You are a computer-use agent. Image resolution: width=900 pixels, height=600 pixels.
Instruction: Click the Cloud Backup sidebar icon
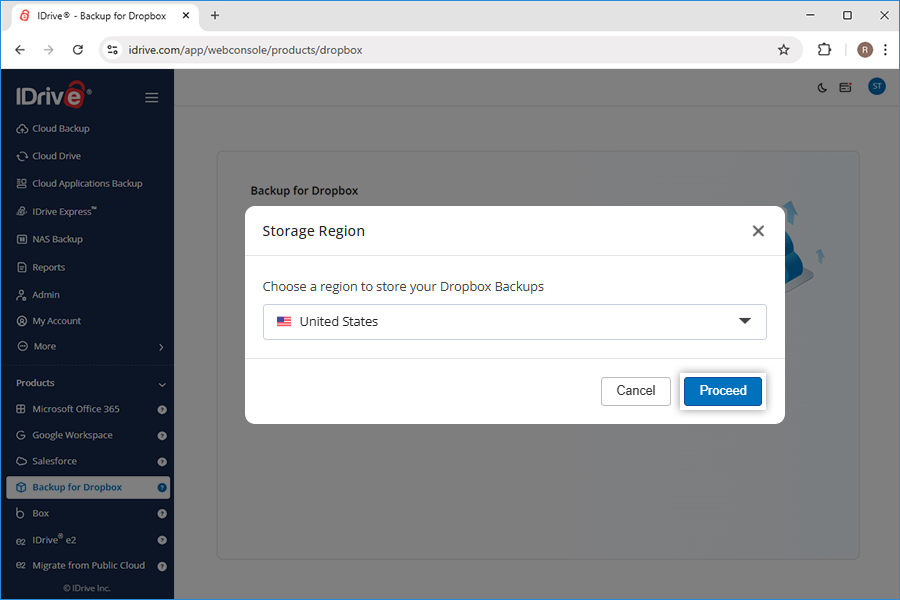tap(22, 129)
